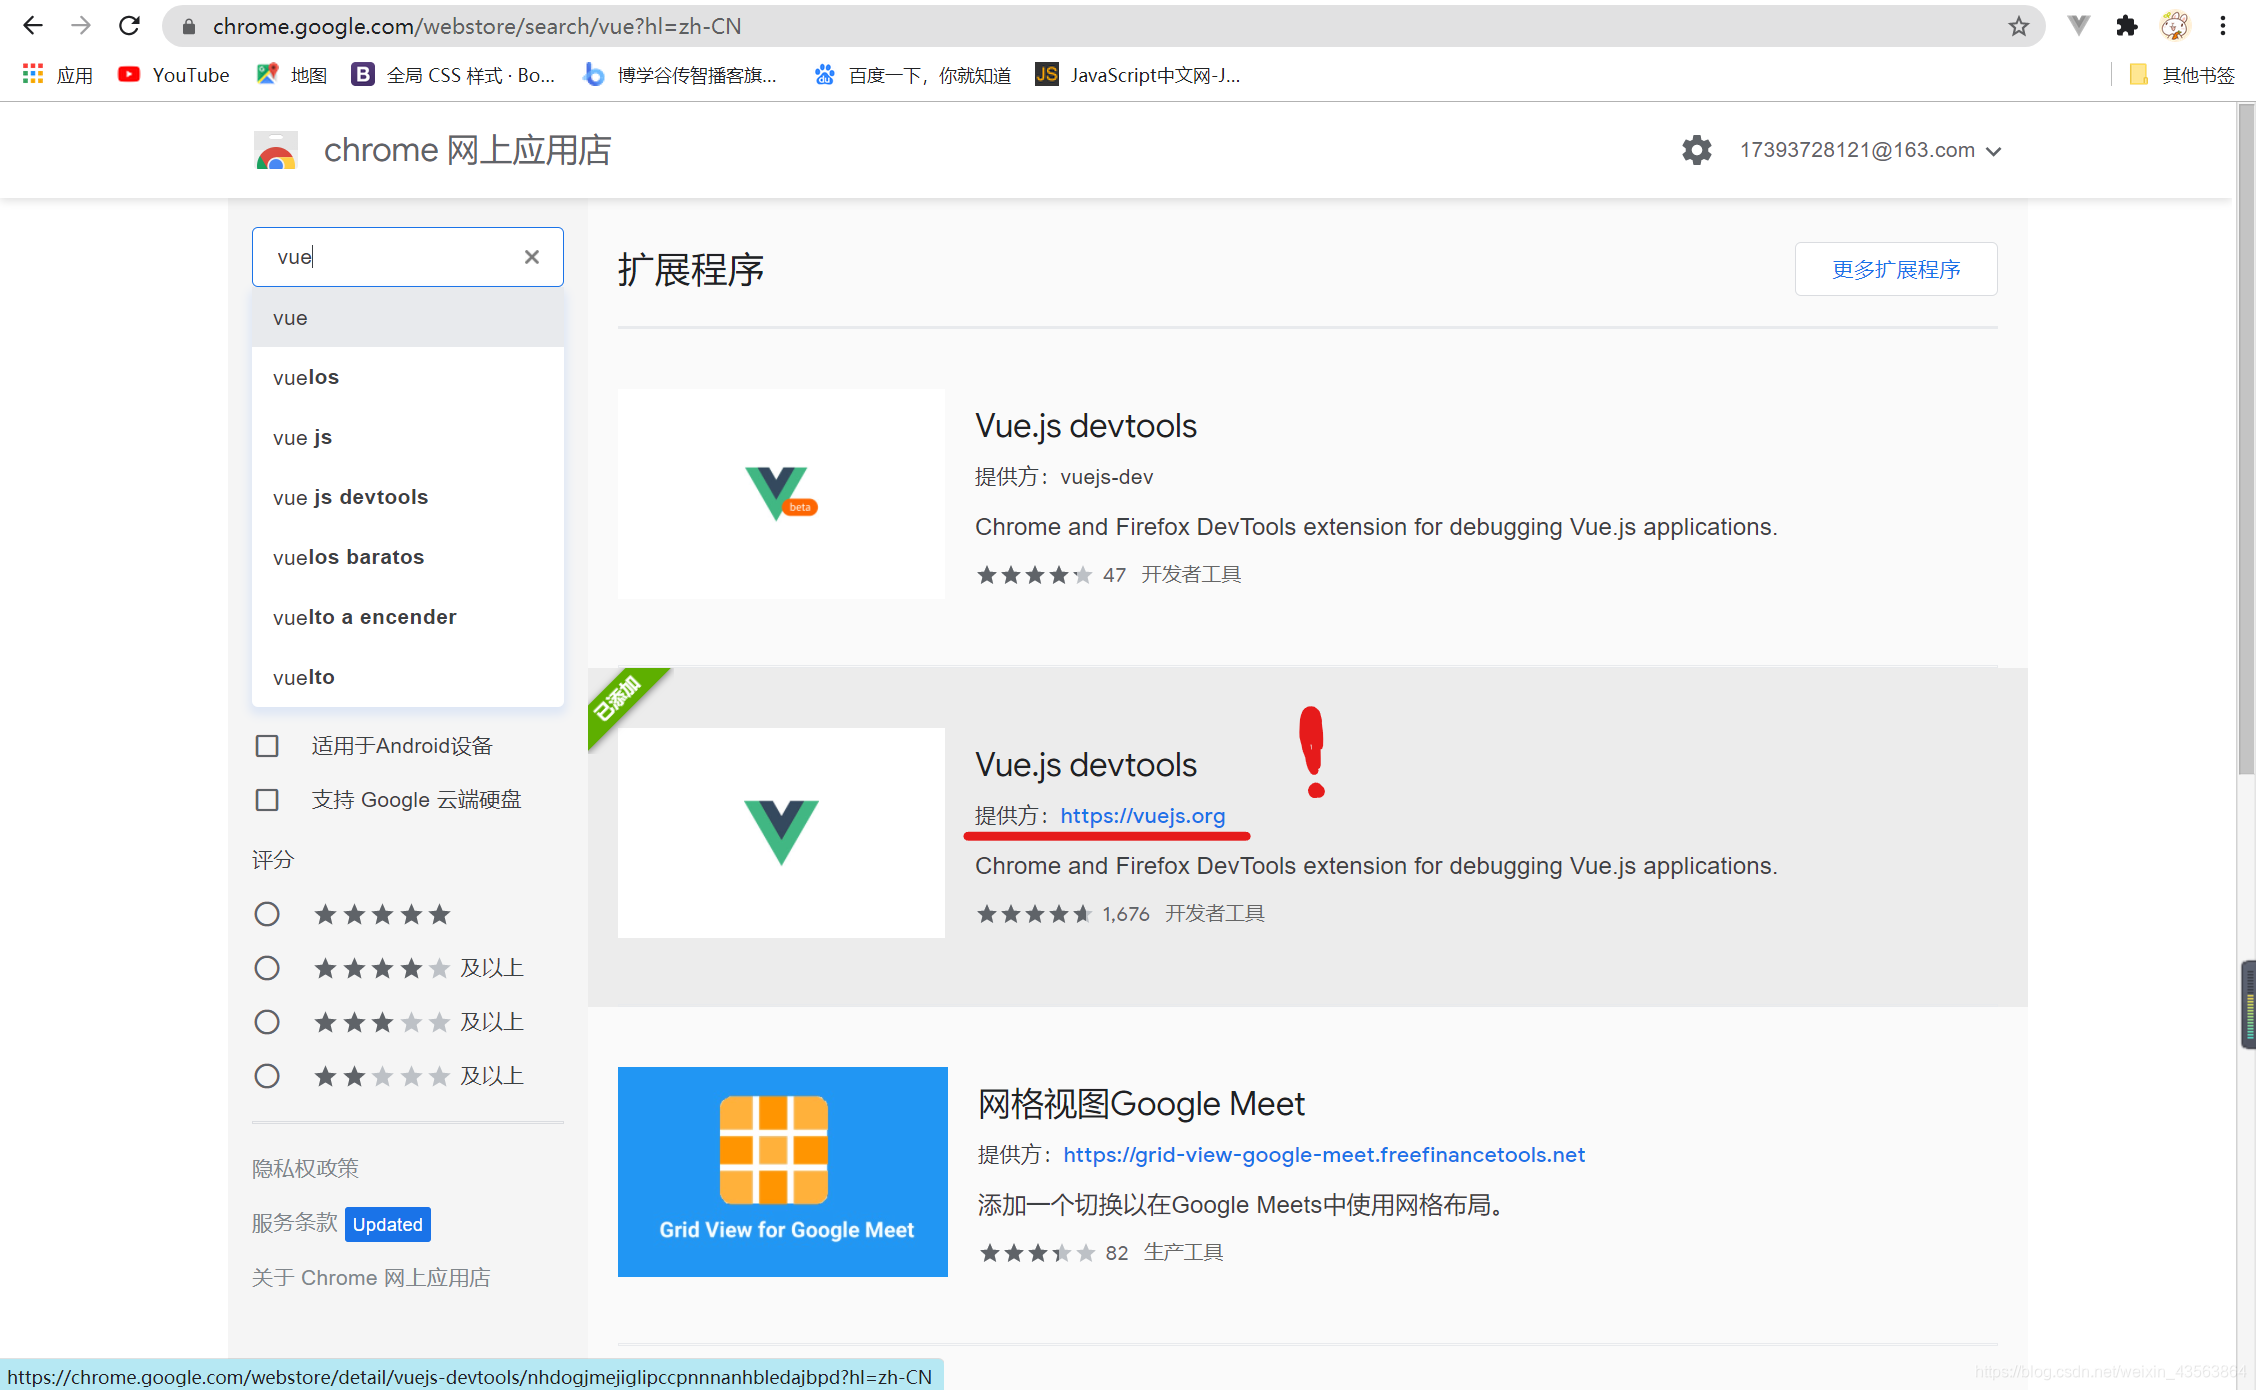Open the Chrome three-dot menu
The width and height of the screenshot is (2256, 1390).
2223,26
